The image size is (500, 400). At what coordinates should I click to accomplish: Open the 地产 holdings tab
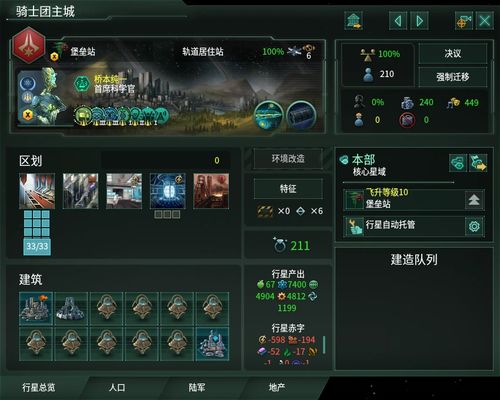(277, 387)
